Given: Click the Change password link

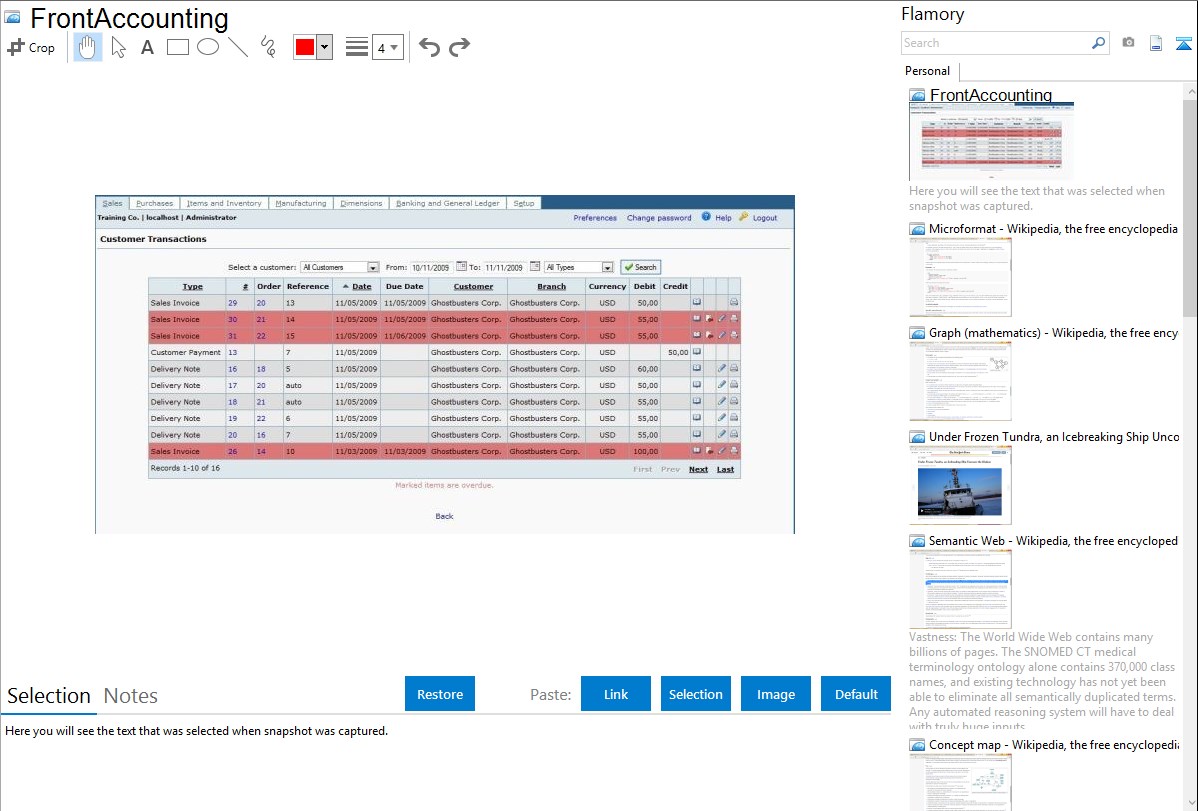Looking at the screenshot, I should [659, 218].
